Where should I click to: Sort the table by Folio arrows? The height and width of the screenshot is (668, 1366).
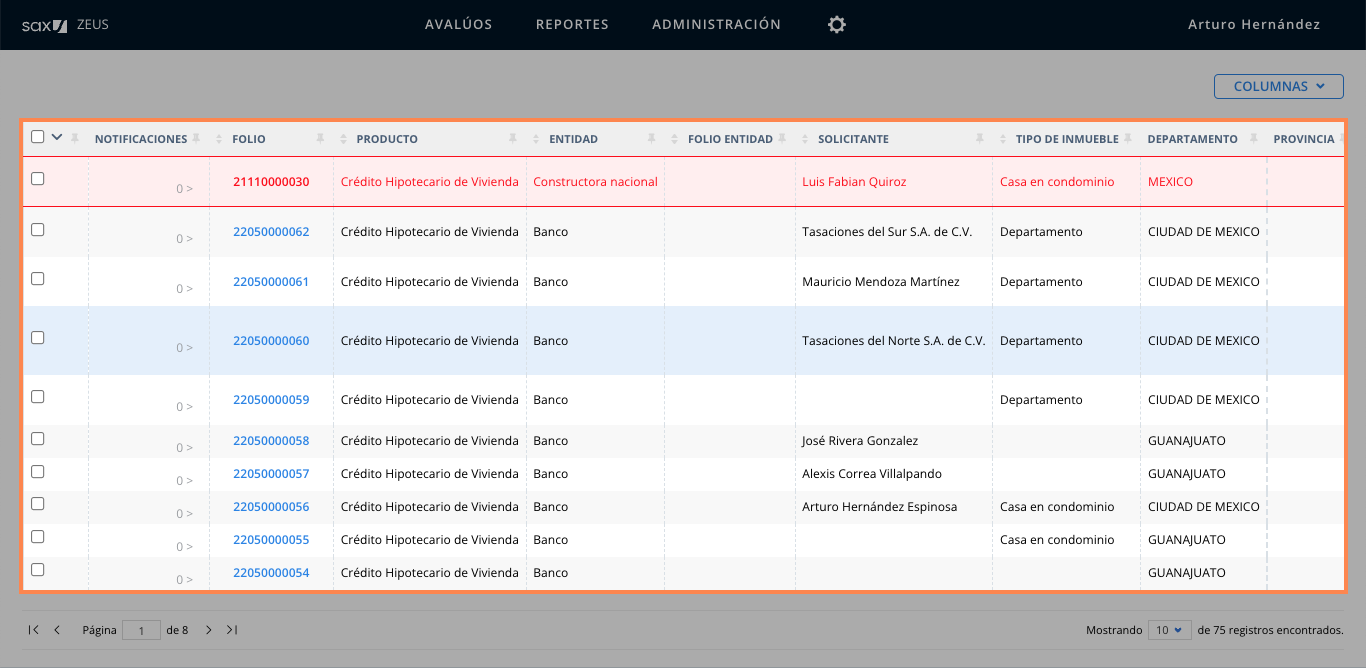(x=220, y=139)
